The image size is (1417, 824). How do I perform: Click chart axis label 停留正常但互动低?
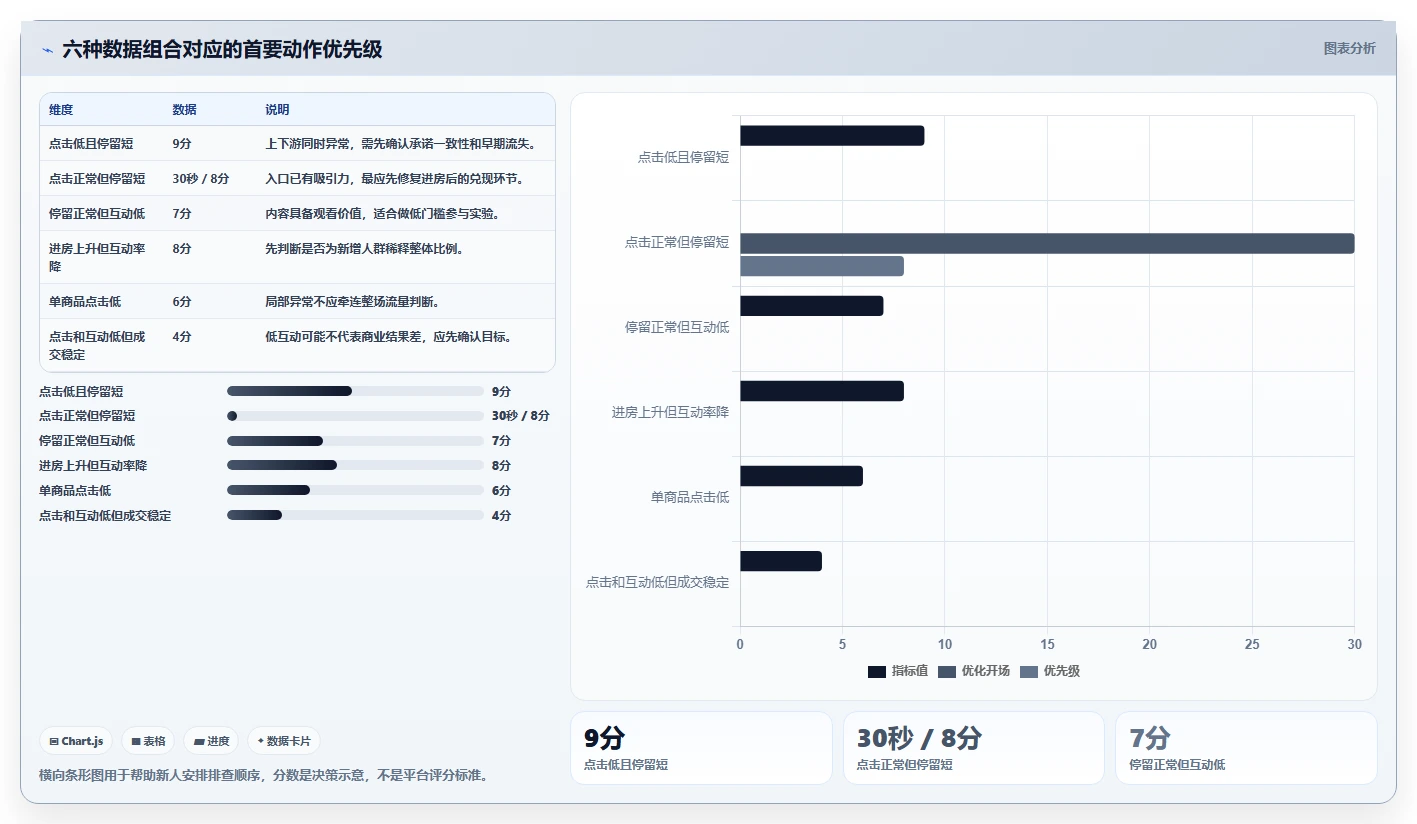677,327
